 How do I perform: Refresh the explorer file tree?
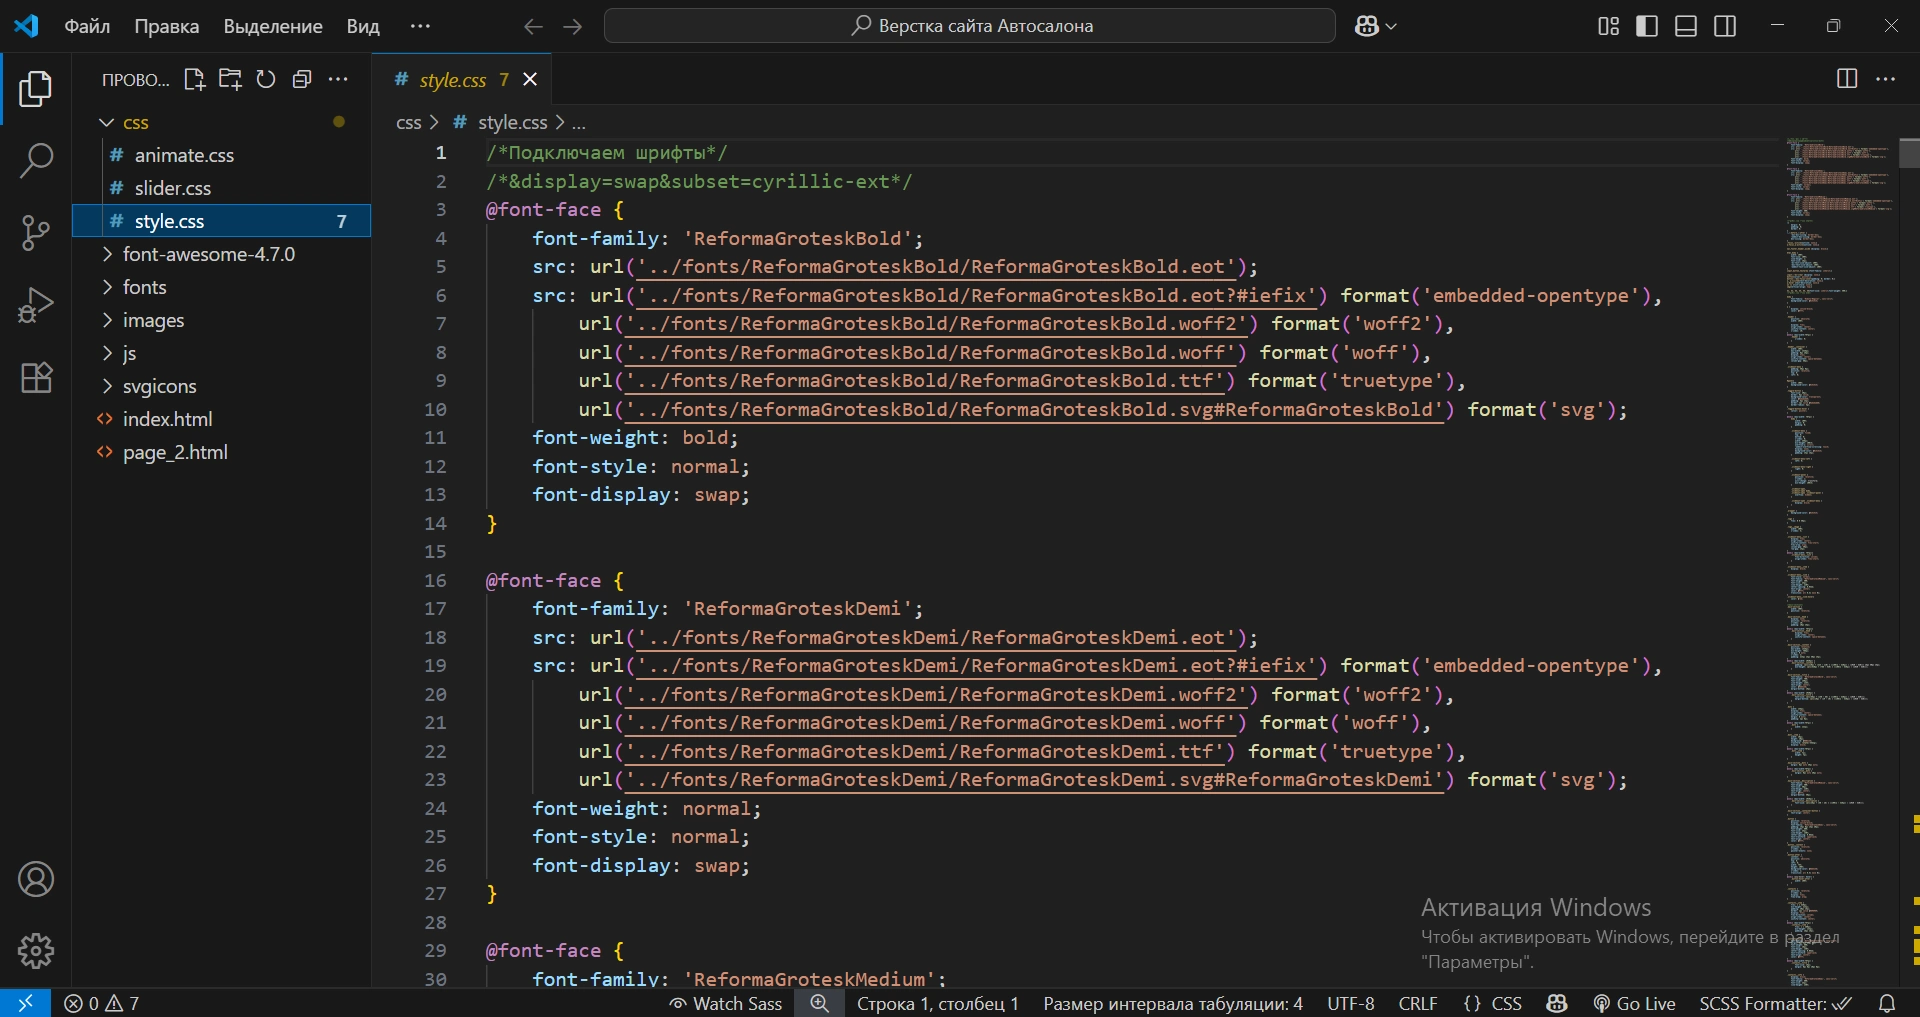pyautogui.click(x=266, y=80)
